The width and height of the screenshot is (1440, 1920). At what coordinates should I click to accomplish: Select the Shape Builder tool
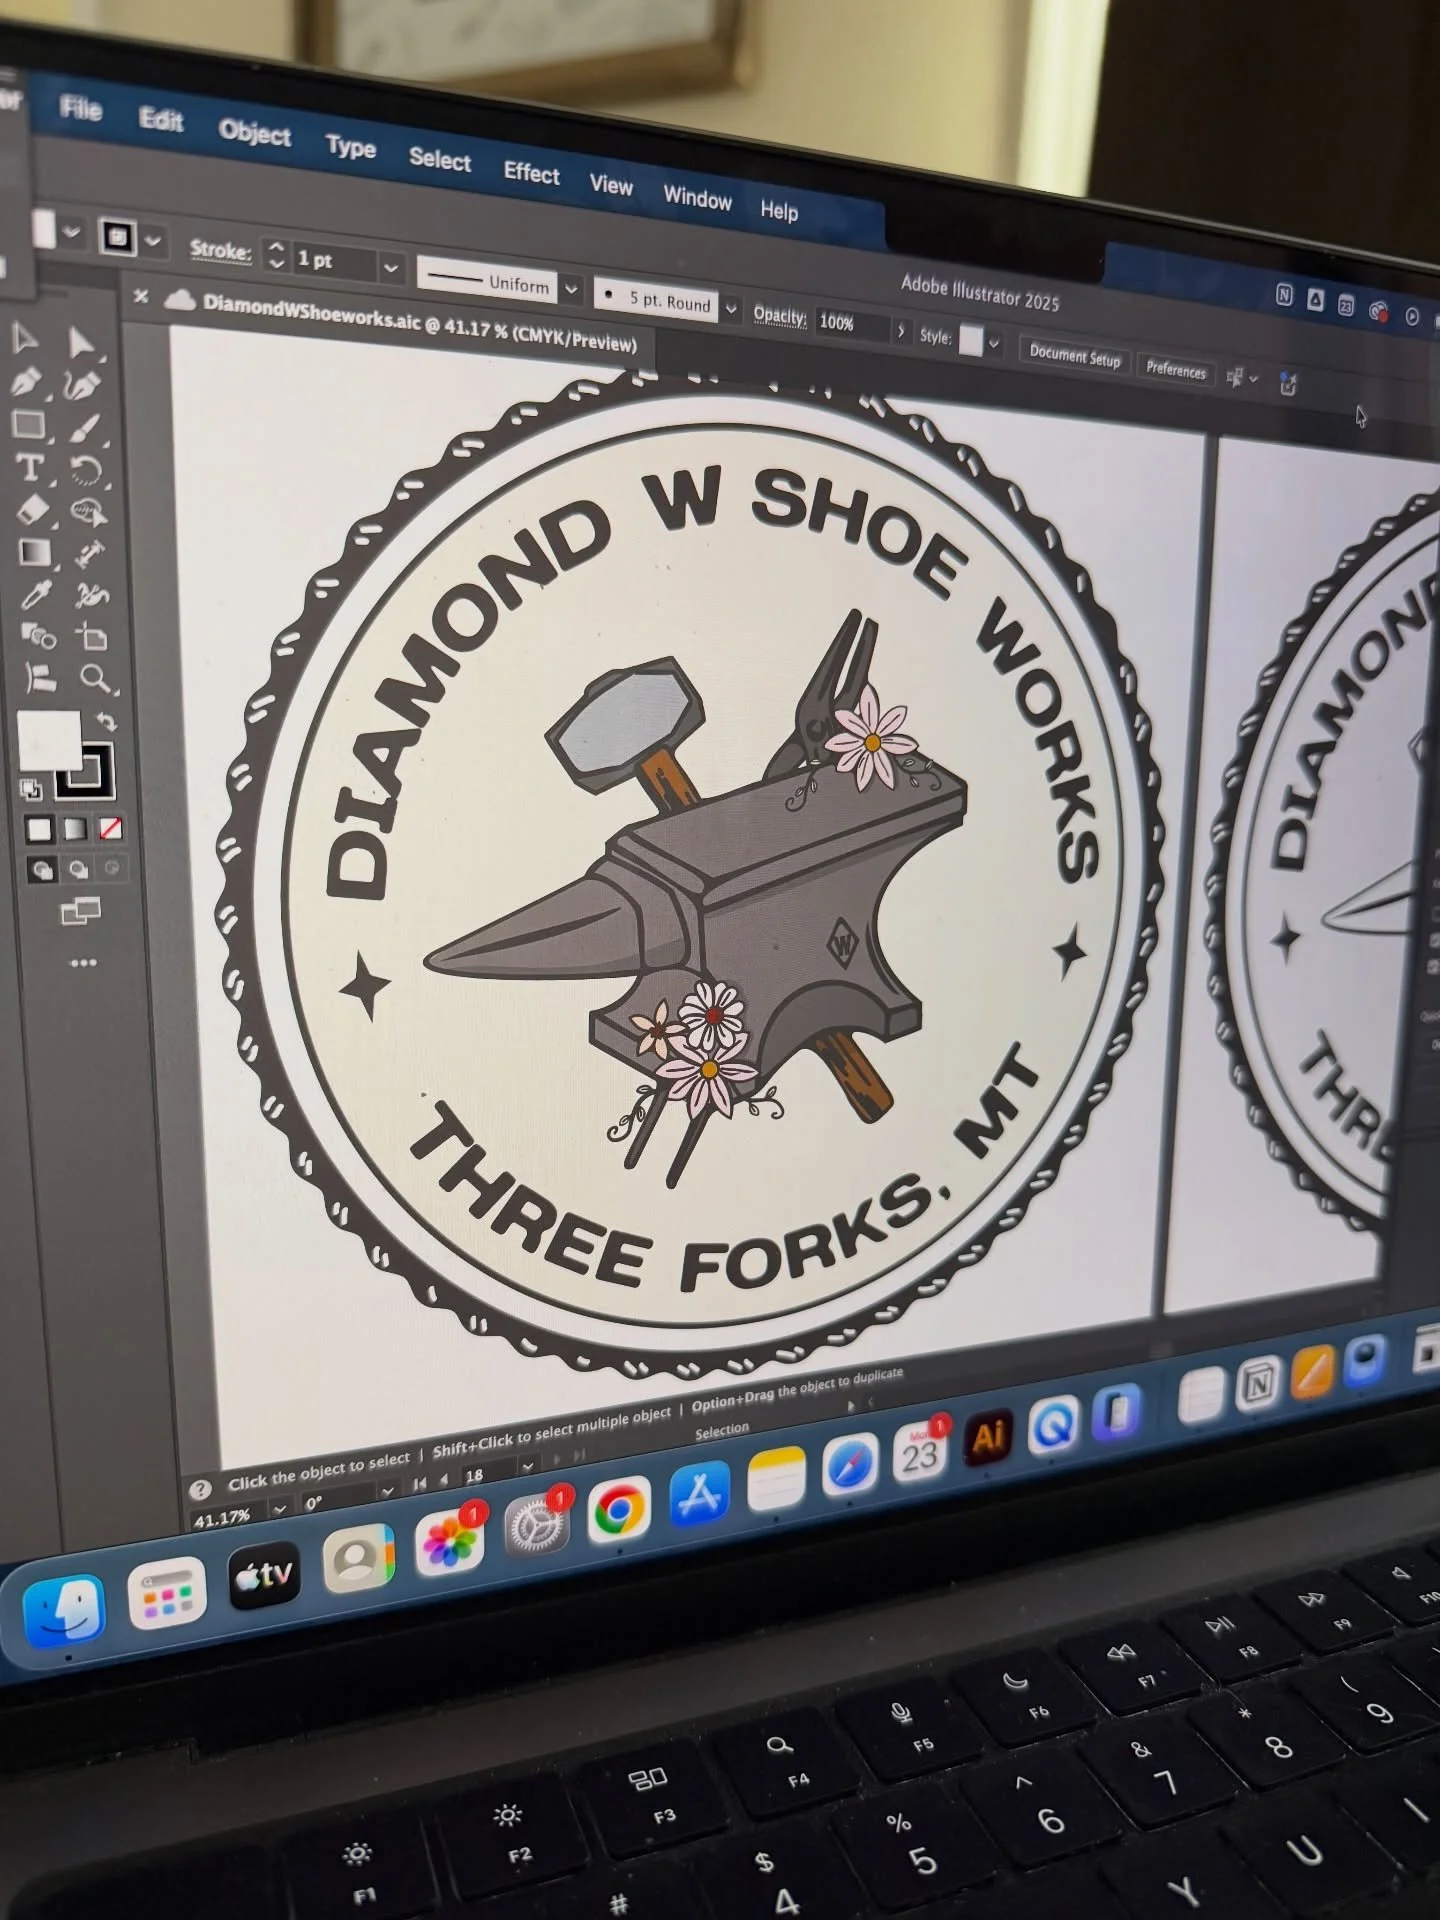[39, 635]
